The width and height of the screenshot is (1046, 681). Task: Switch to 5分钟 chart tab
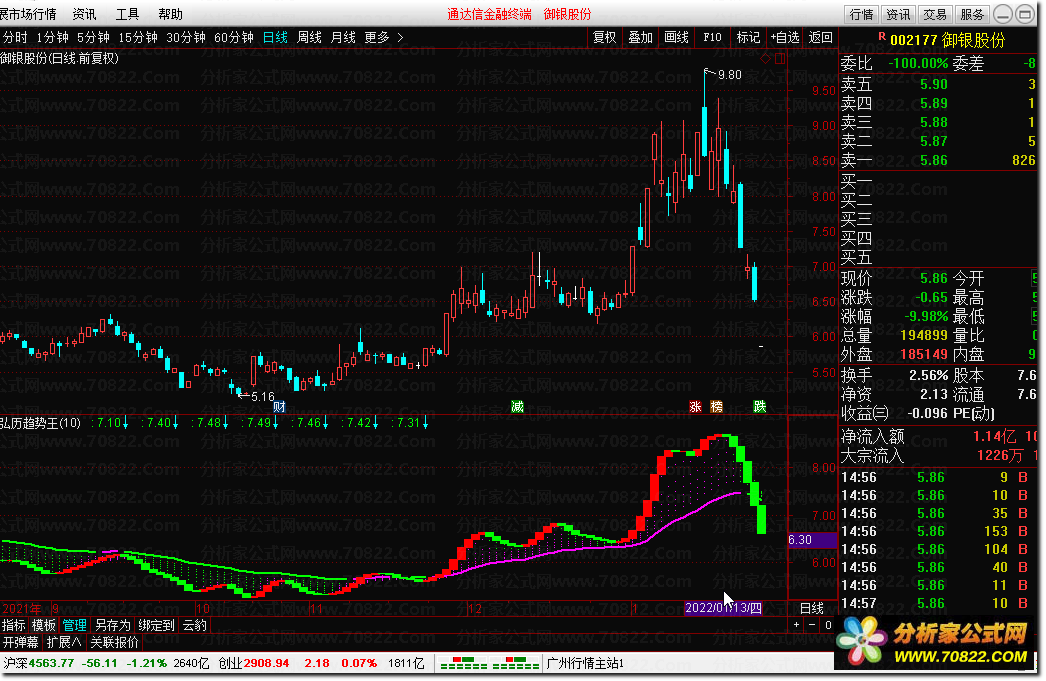[93, 37]
